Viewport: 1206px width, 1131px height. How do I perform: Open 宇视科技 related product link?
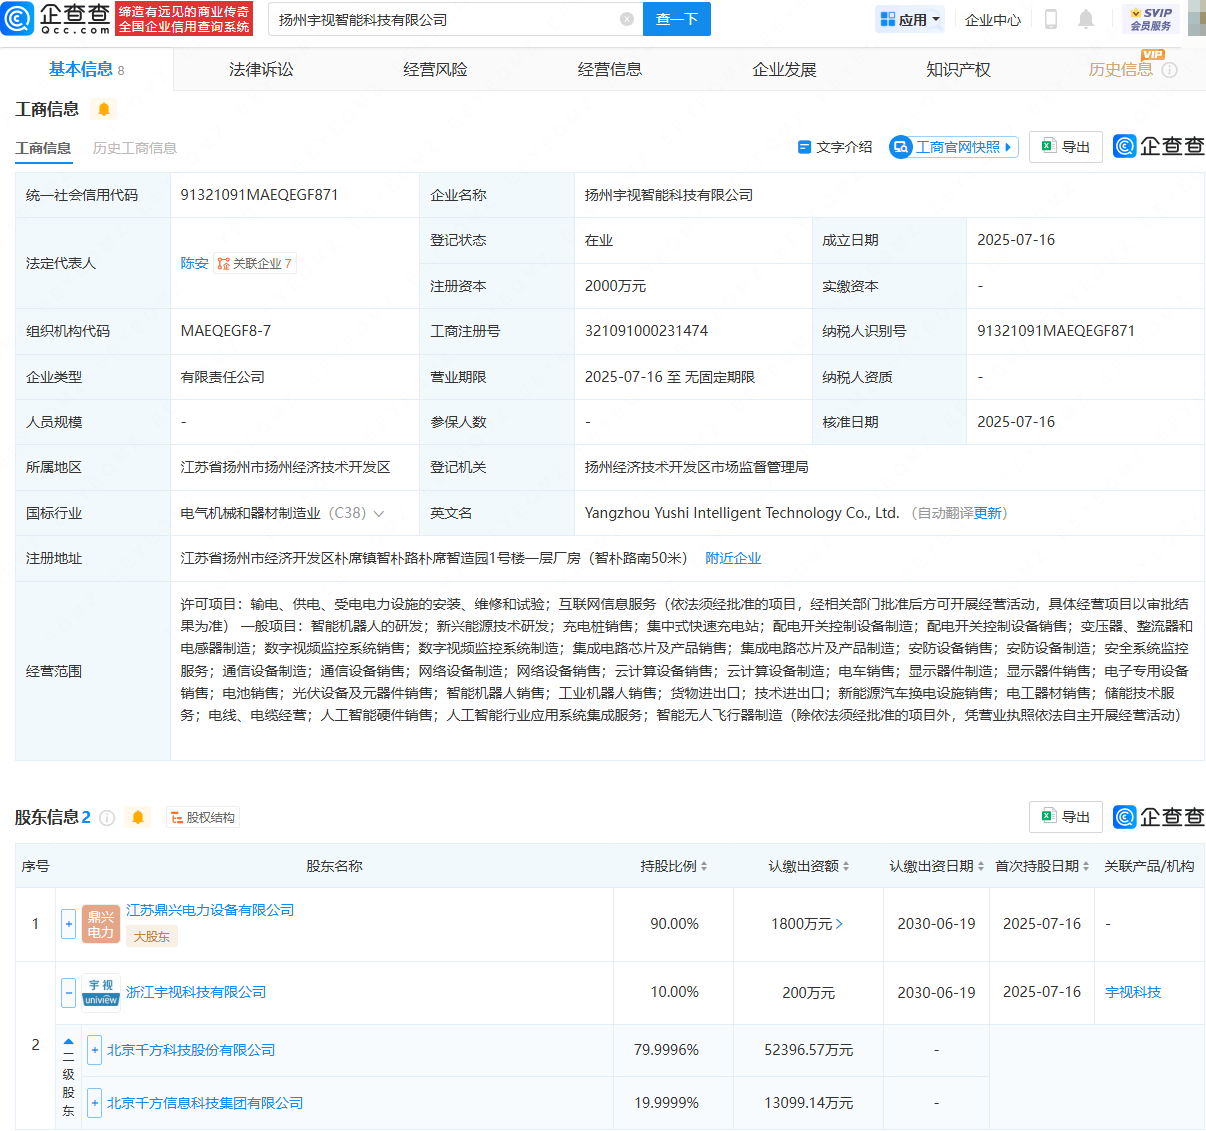click(x=1133, y=992)
